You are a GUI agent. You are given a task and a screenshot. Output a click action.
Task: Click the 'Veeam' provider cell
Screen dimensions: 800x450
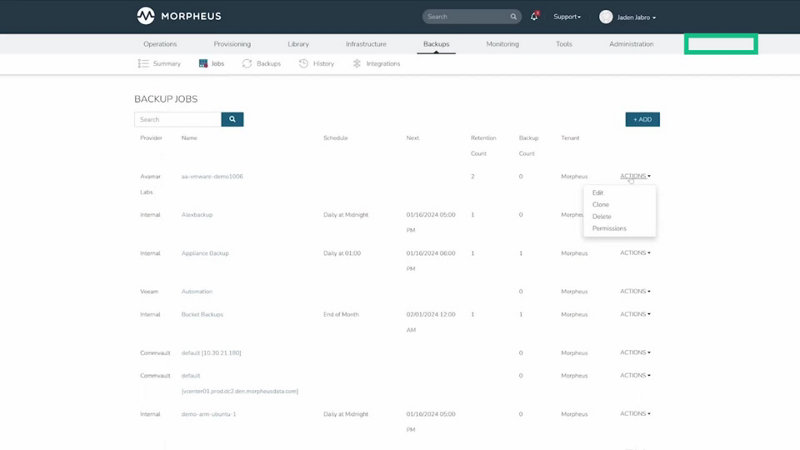149,291
